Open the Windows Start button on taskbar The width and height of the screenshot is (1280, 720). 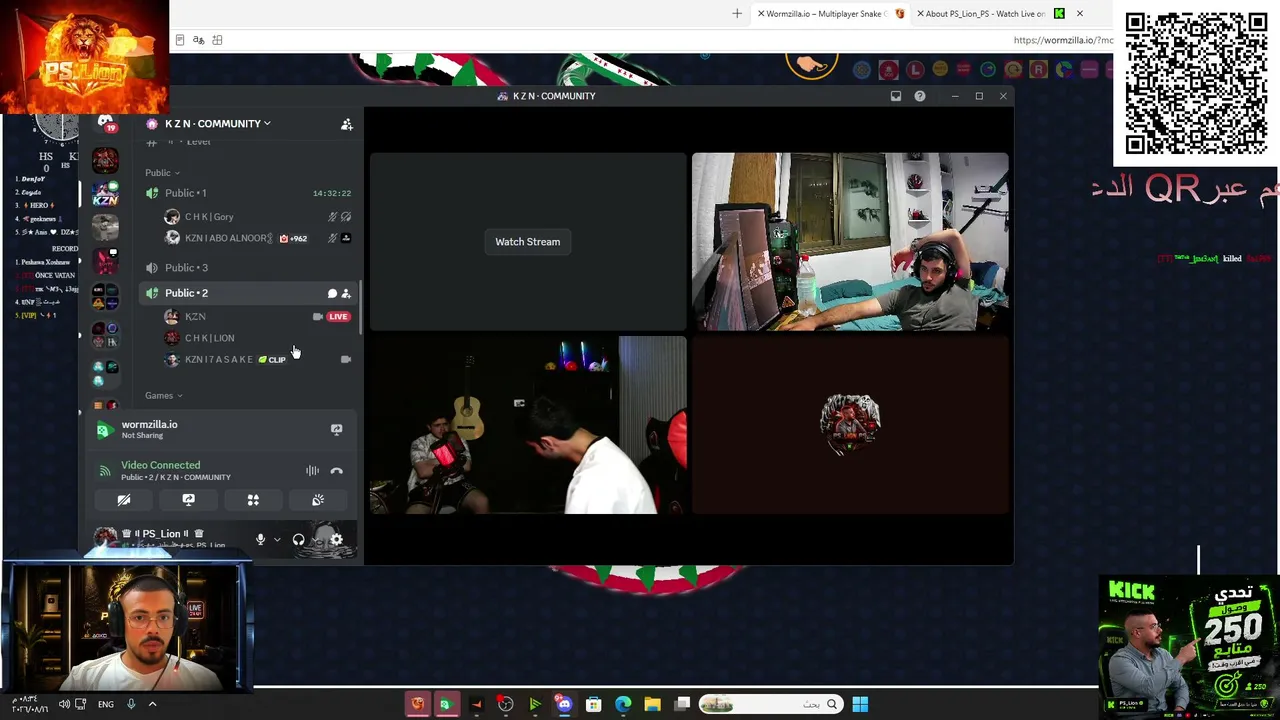pos(860,705)
